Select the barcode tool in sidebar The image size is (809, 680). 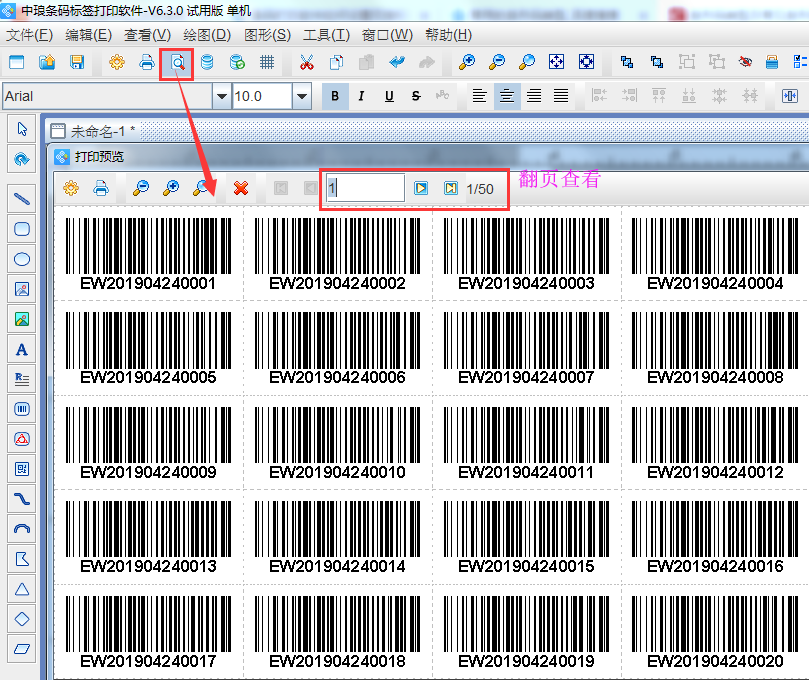tap(22, 409)
